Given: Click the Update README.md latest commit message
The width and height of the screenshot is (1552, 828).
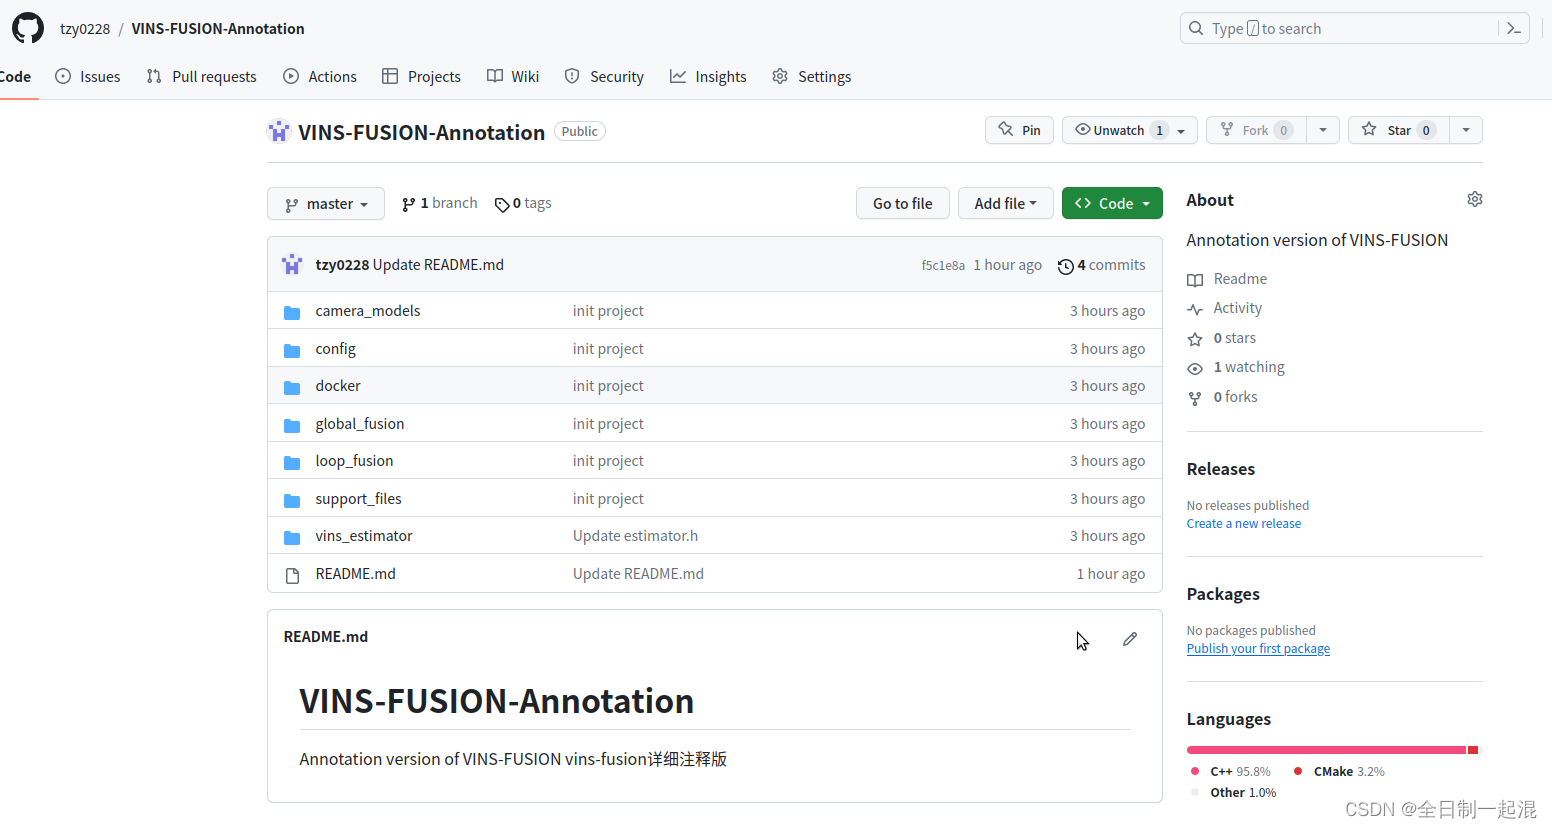Looking at the screenshot, I should [438, 265].
